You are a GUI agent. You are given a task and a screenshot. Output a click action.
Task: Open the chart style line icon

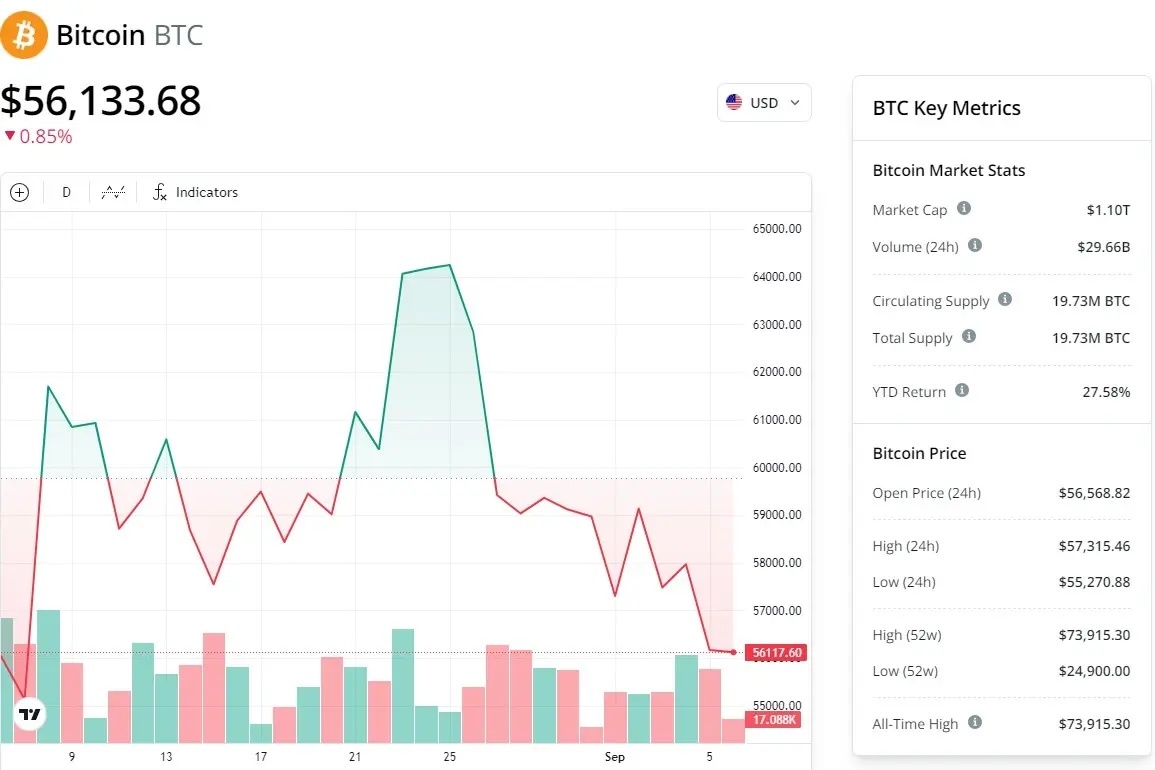click(114, 192)
